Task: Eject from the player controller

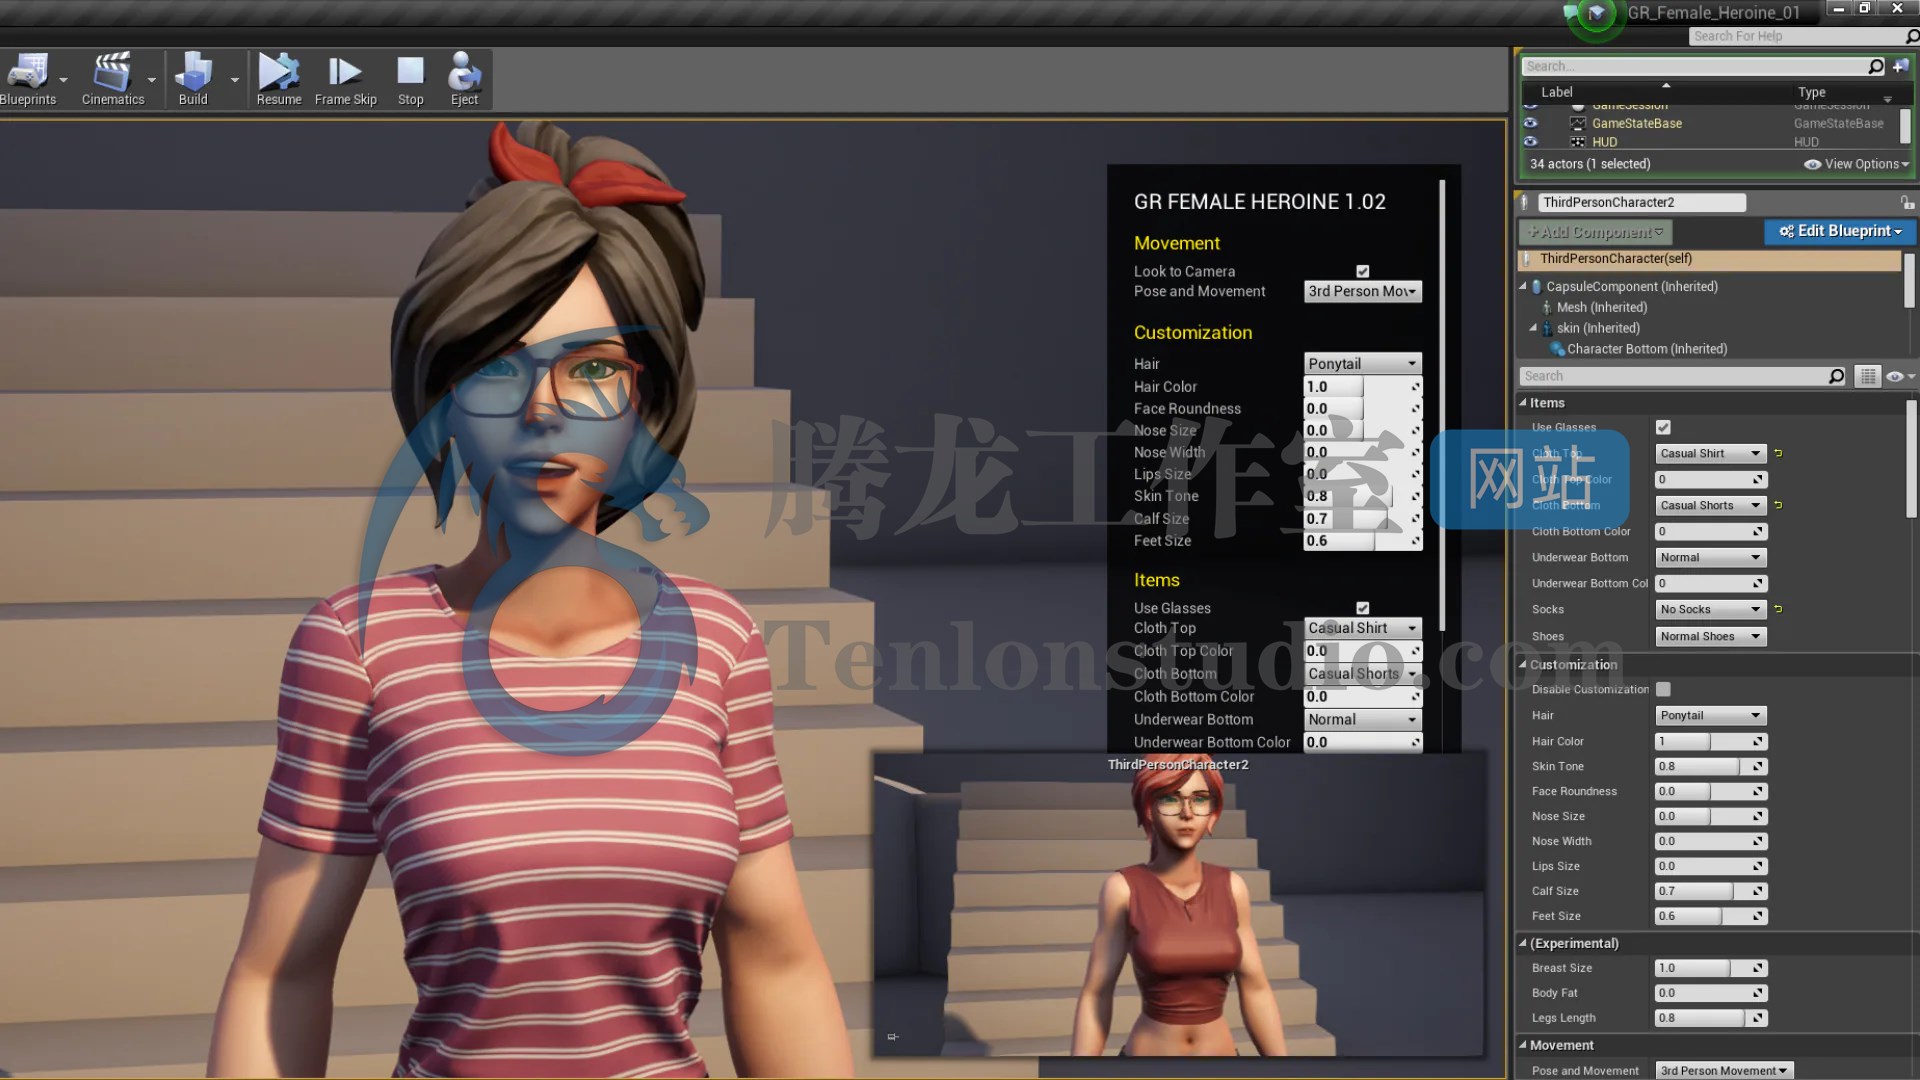Action: (464, 79)
